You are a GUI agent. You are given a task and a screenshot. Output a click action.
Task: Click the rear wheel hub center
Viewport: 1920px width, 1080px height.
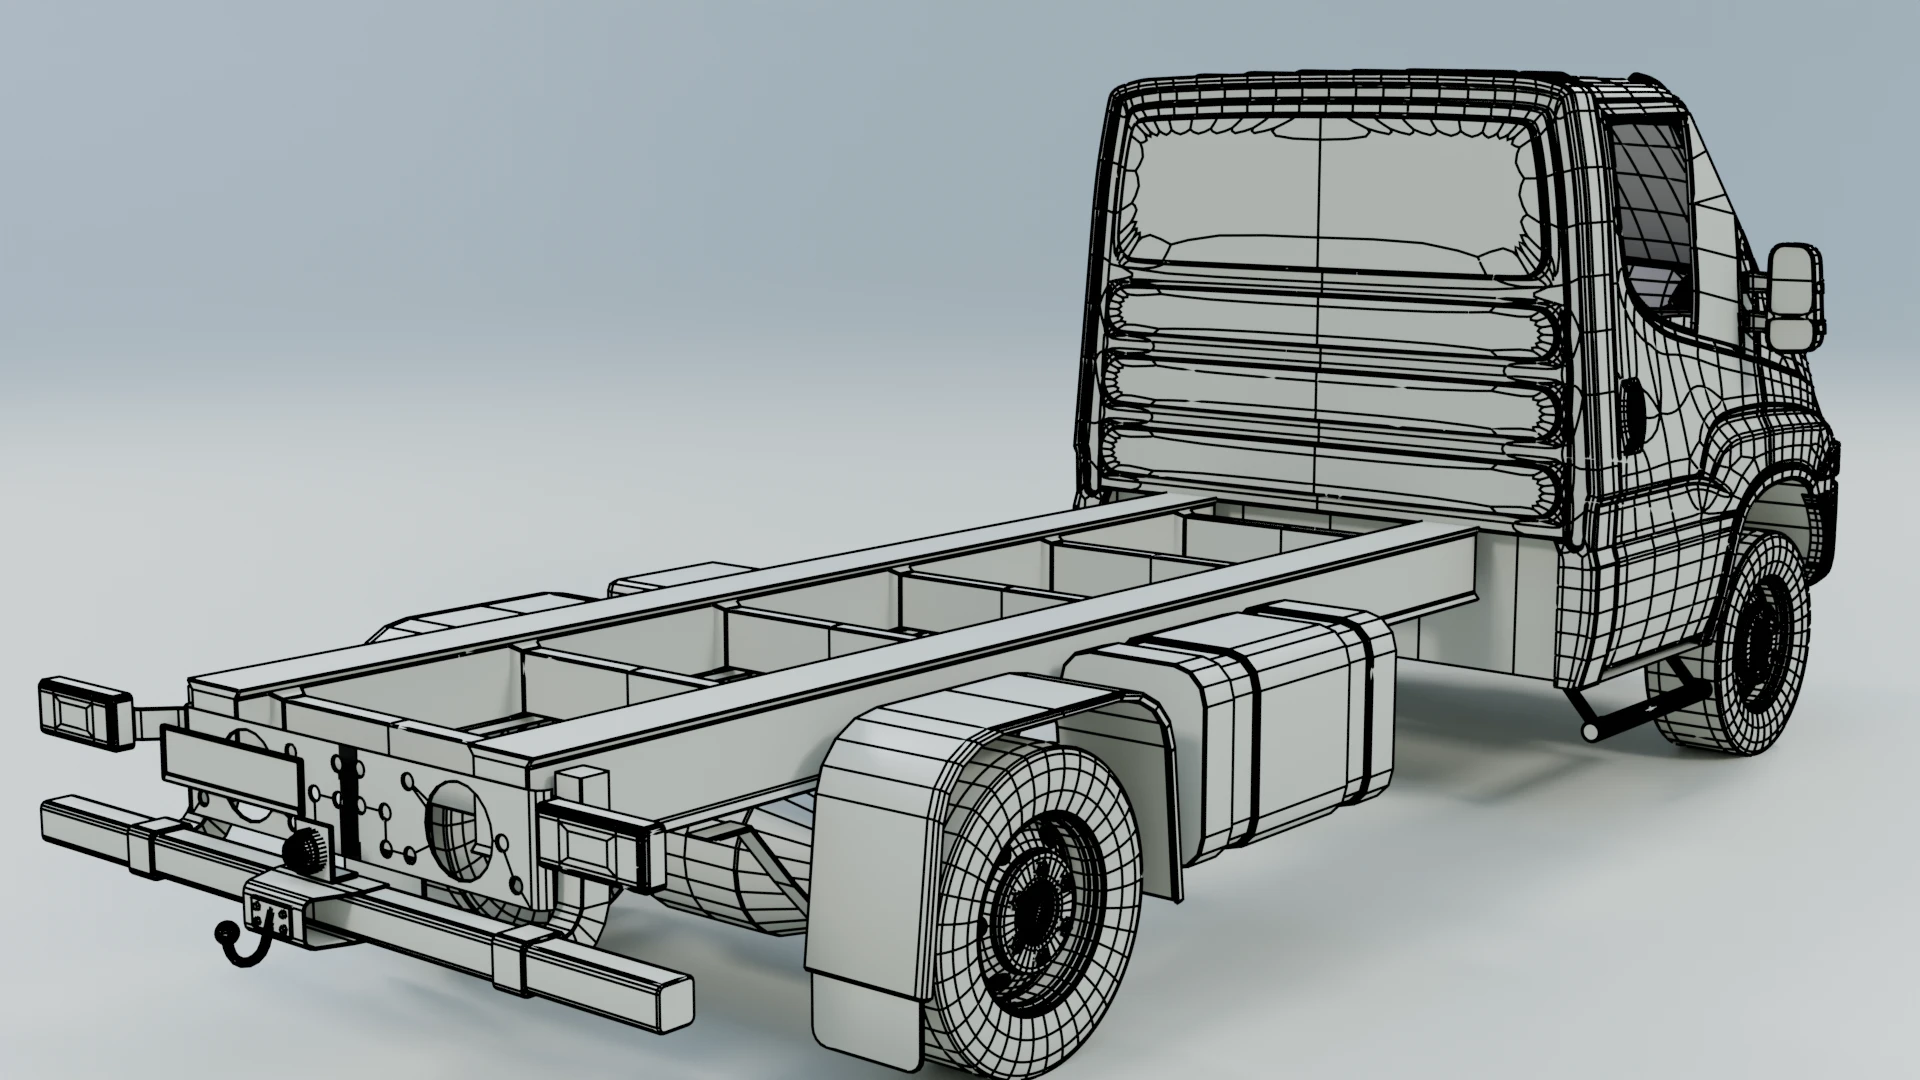[1035, 910]
